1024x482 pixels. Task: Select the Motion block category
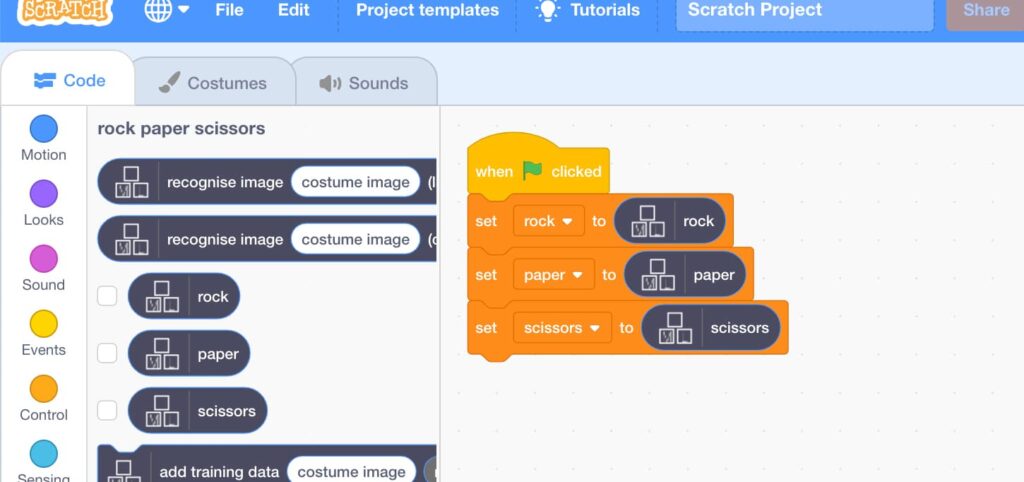click(44, 138)
